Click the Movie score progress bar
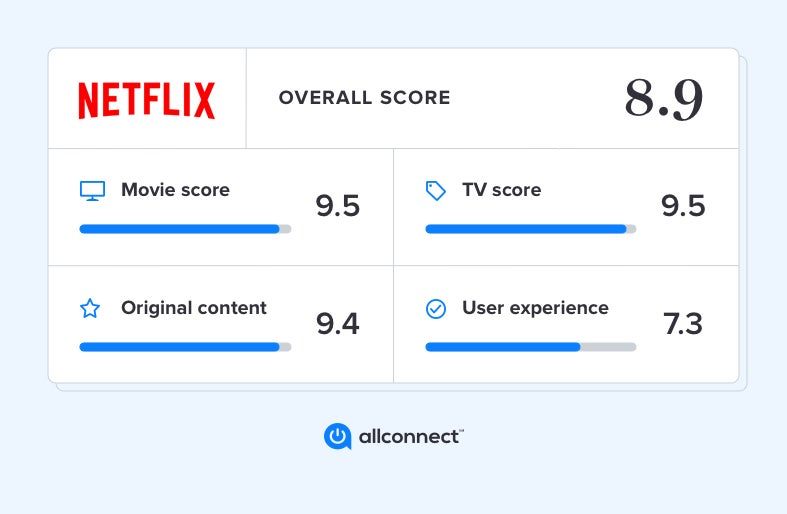 [185, 229]
